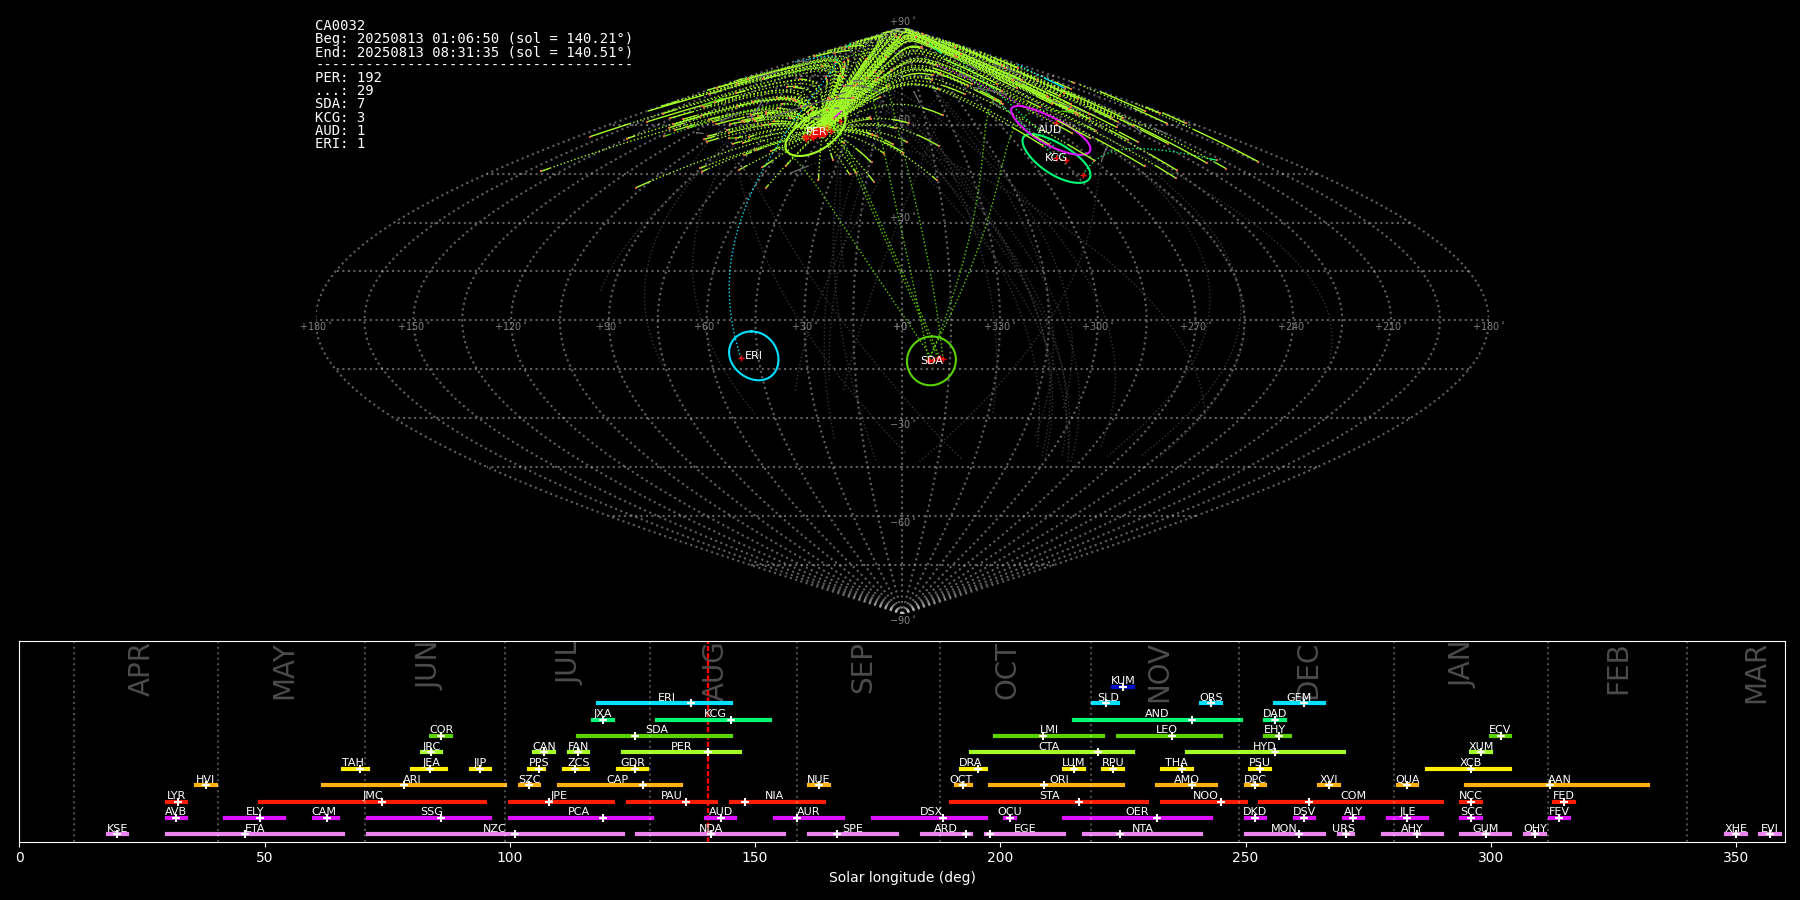
Task: Select the HVI shower label in the timeline
Action: [x=205, y=780]
